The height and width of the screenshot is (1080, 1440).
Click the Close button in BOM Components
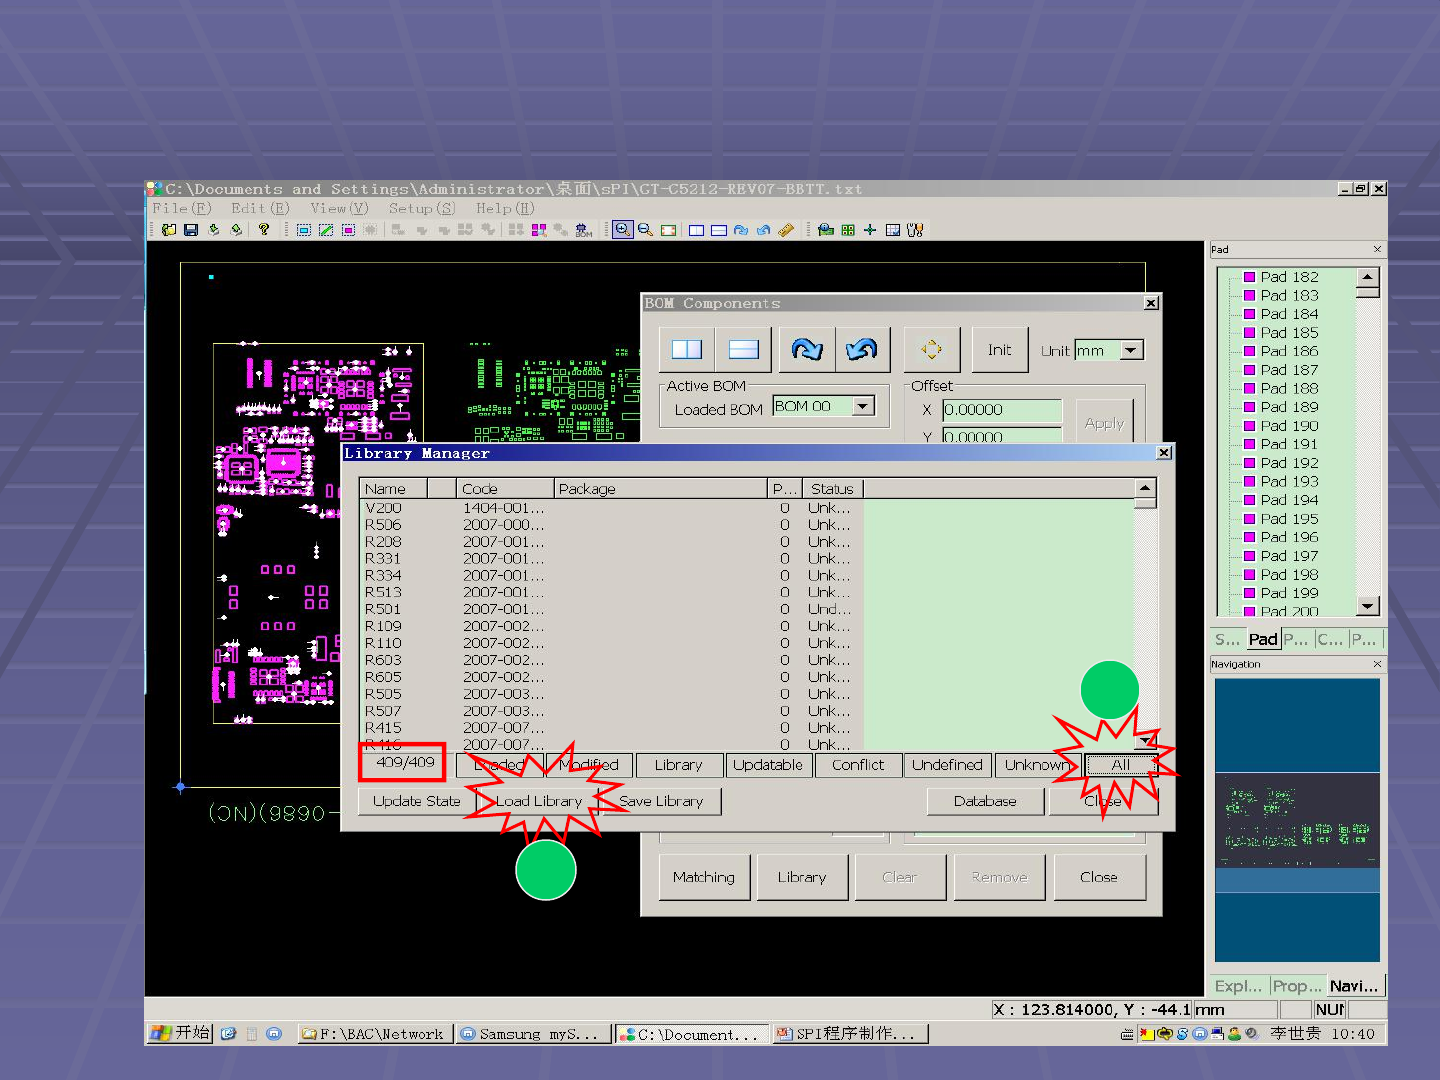[1099, 877]
